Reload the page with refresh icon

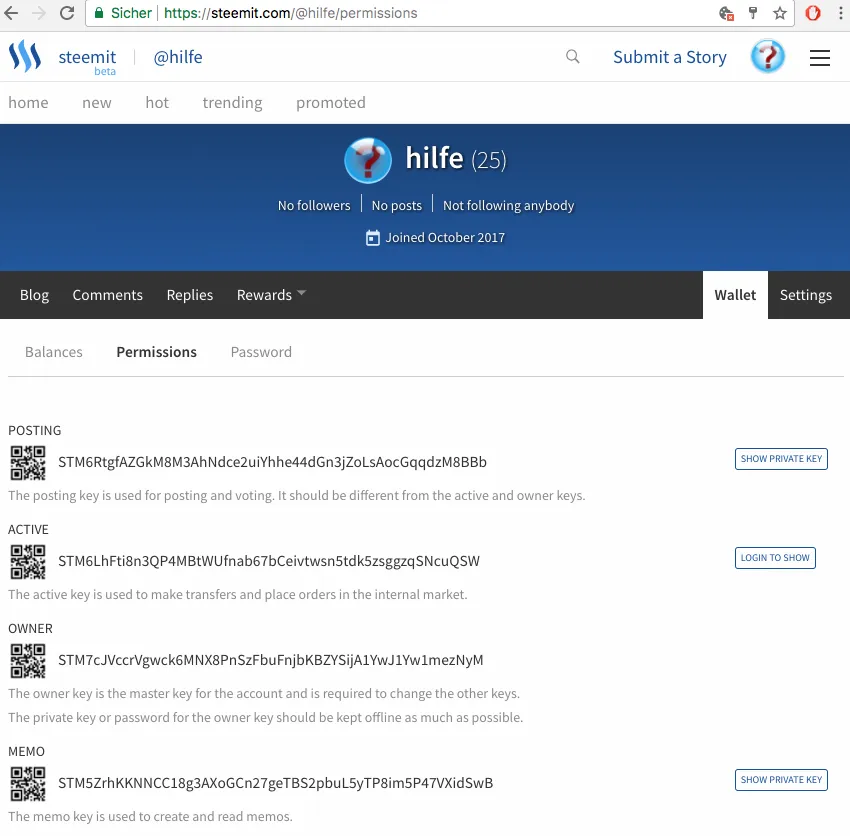[67, 13]
